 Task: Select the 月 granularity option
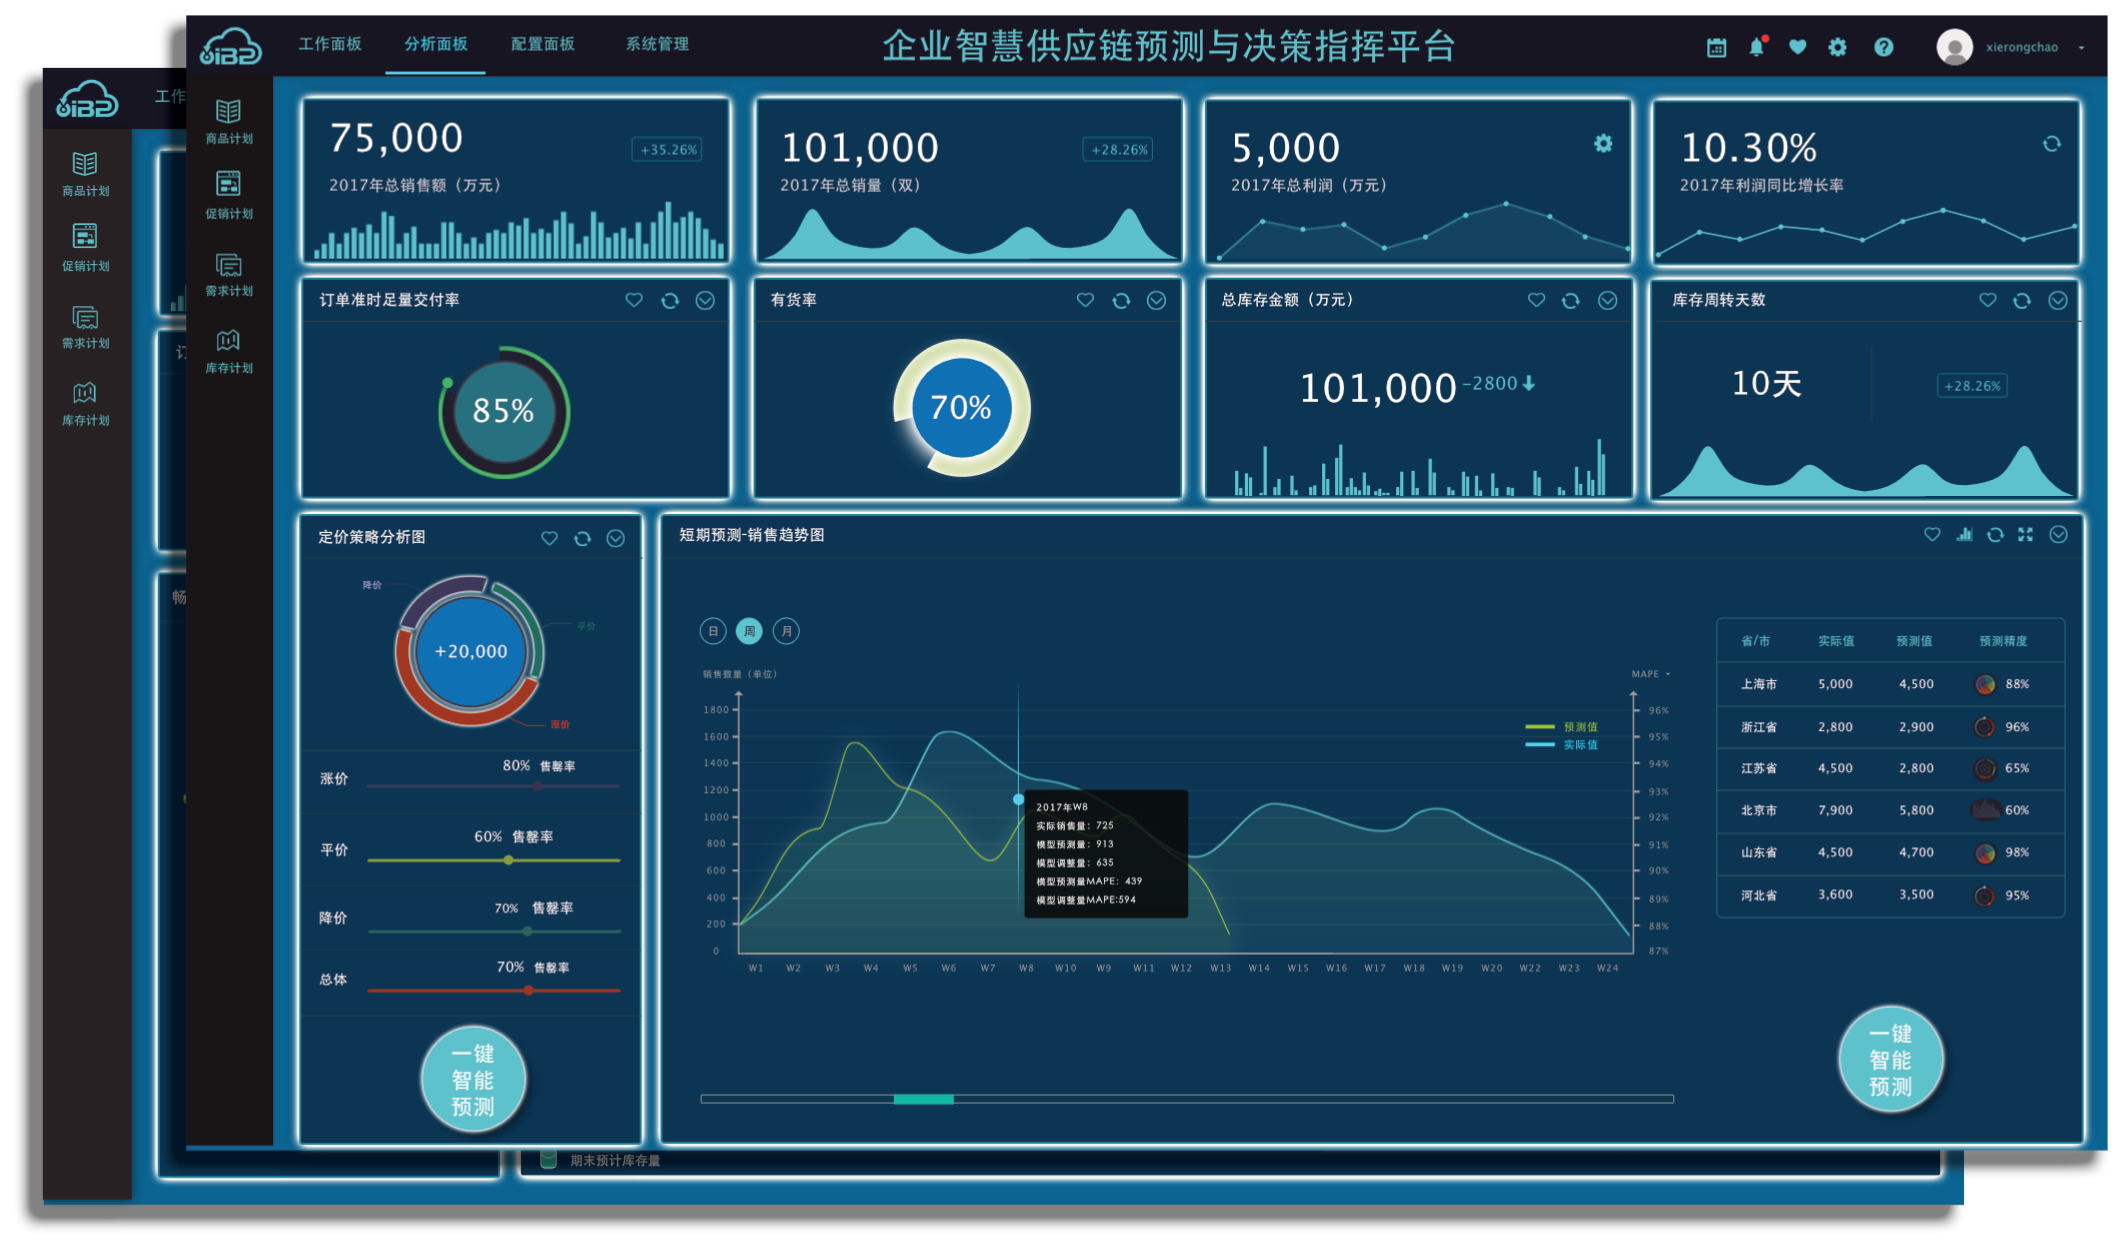click(x=787, y=631)
